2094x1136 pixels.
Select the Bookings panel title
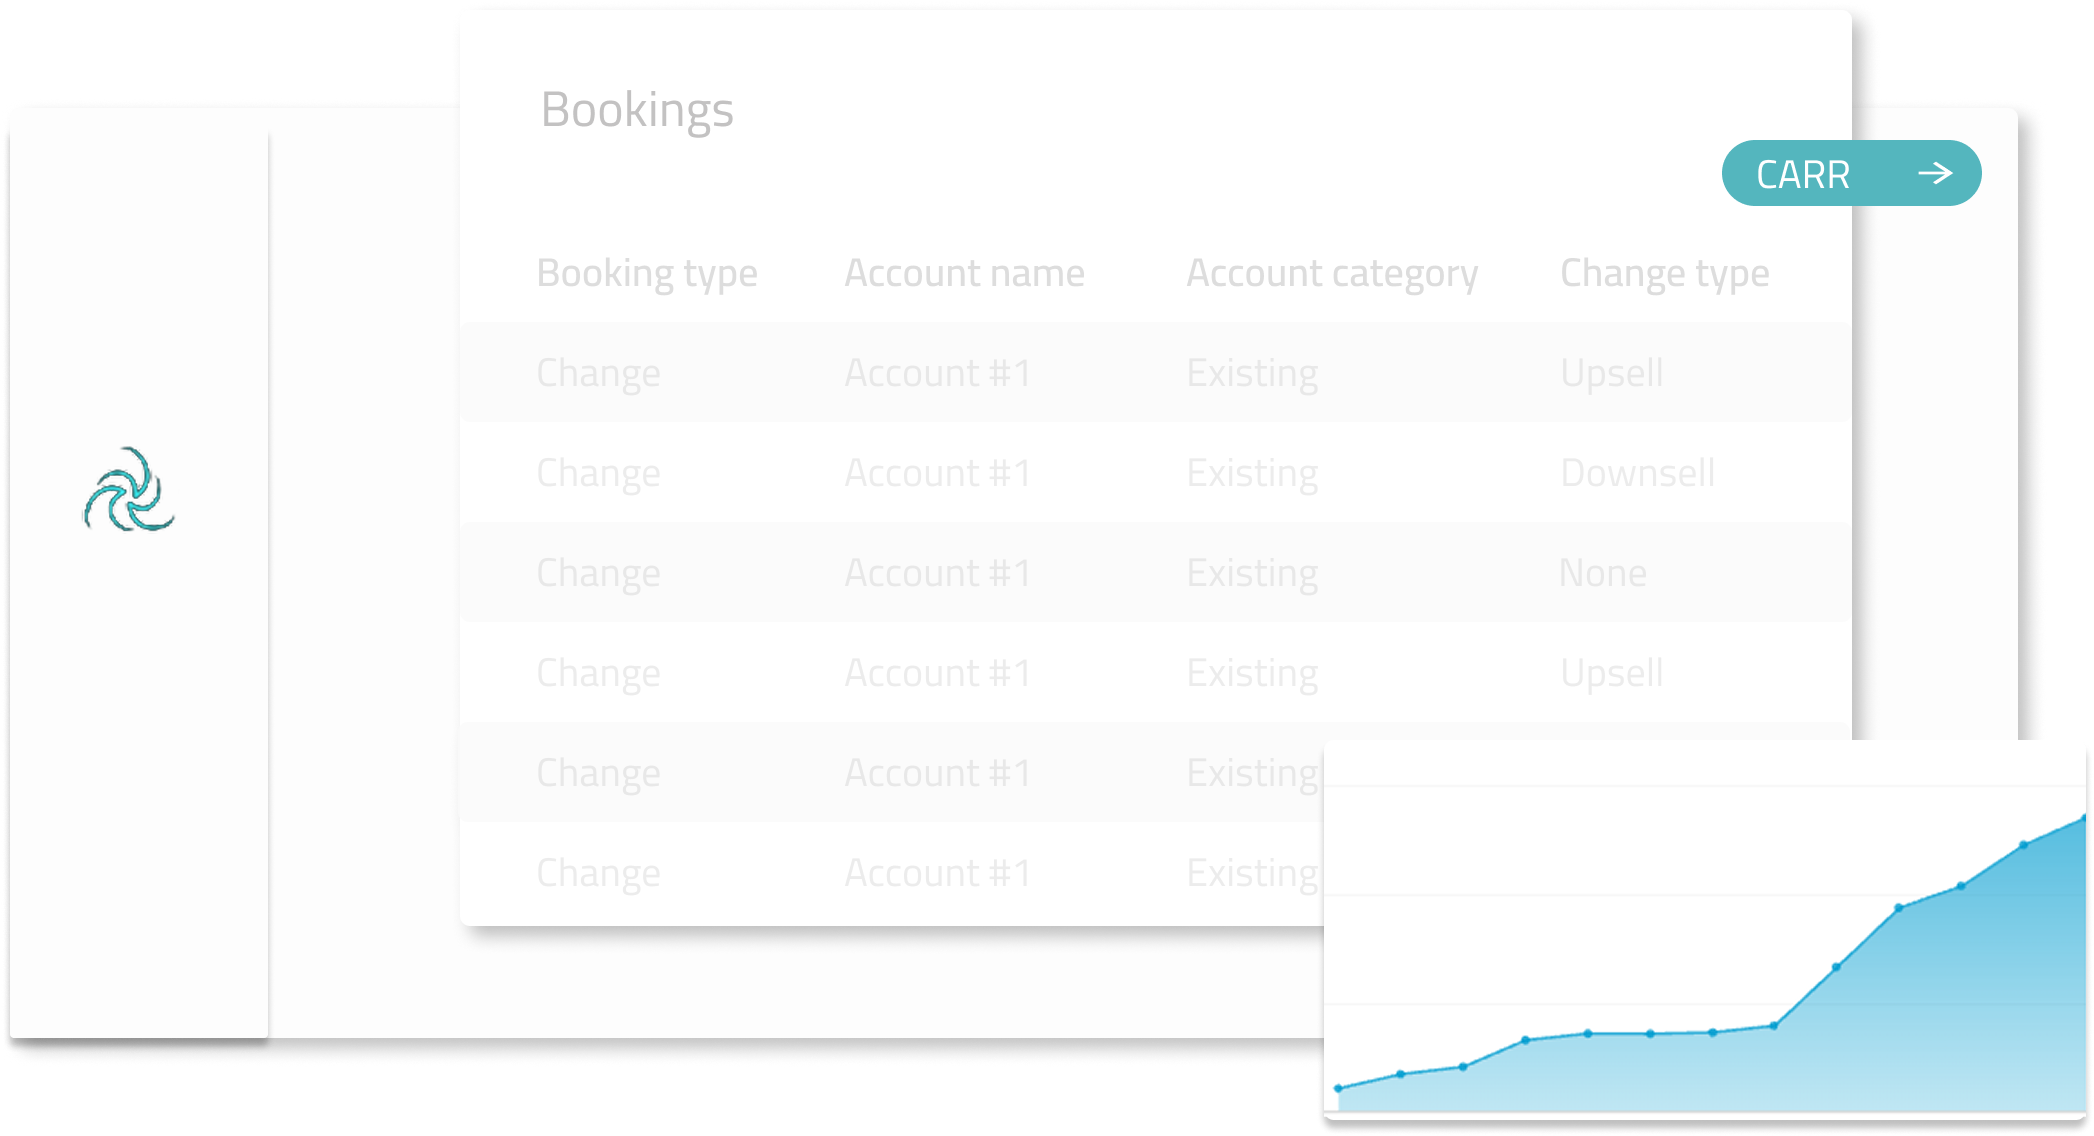(x=638, y=110)
